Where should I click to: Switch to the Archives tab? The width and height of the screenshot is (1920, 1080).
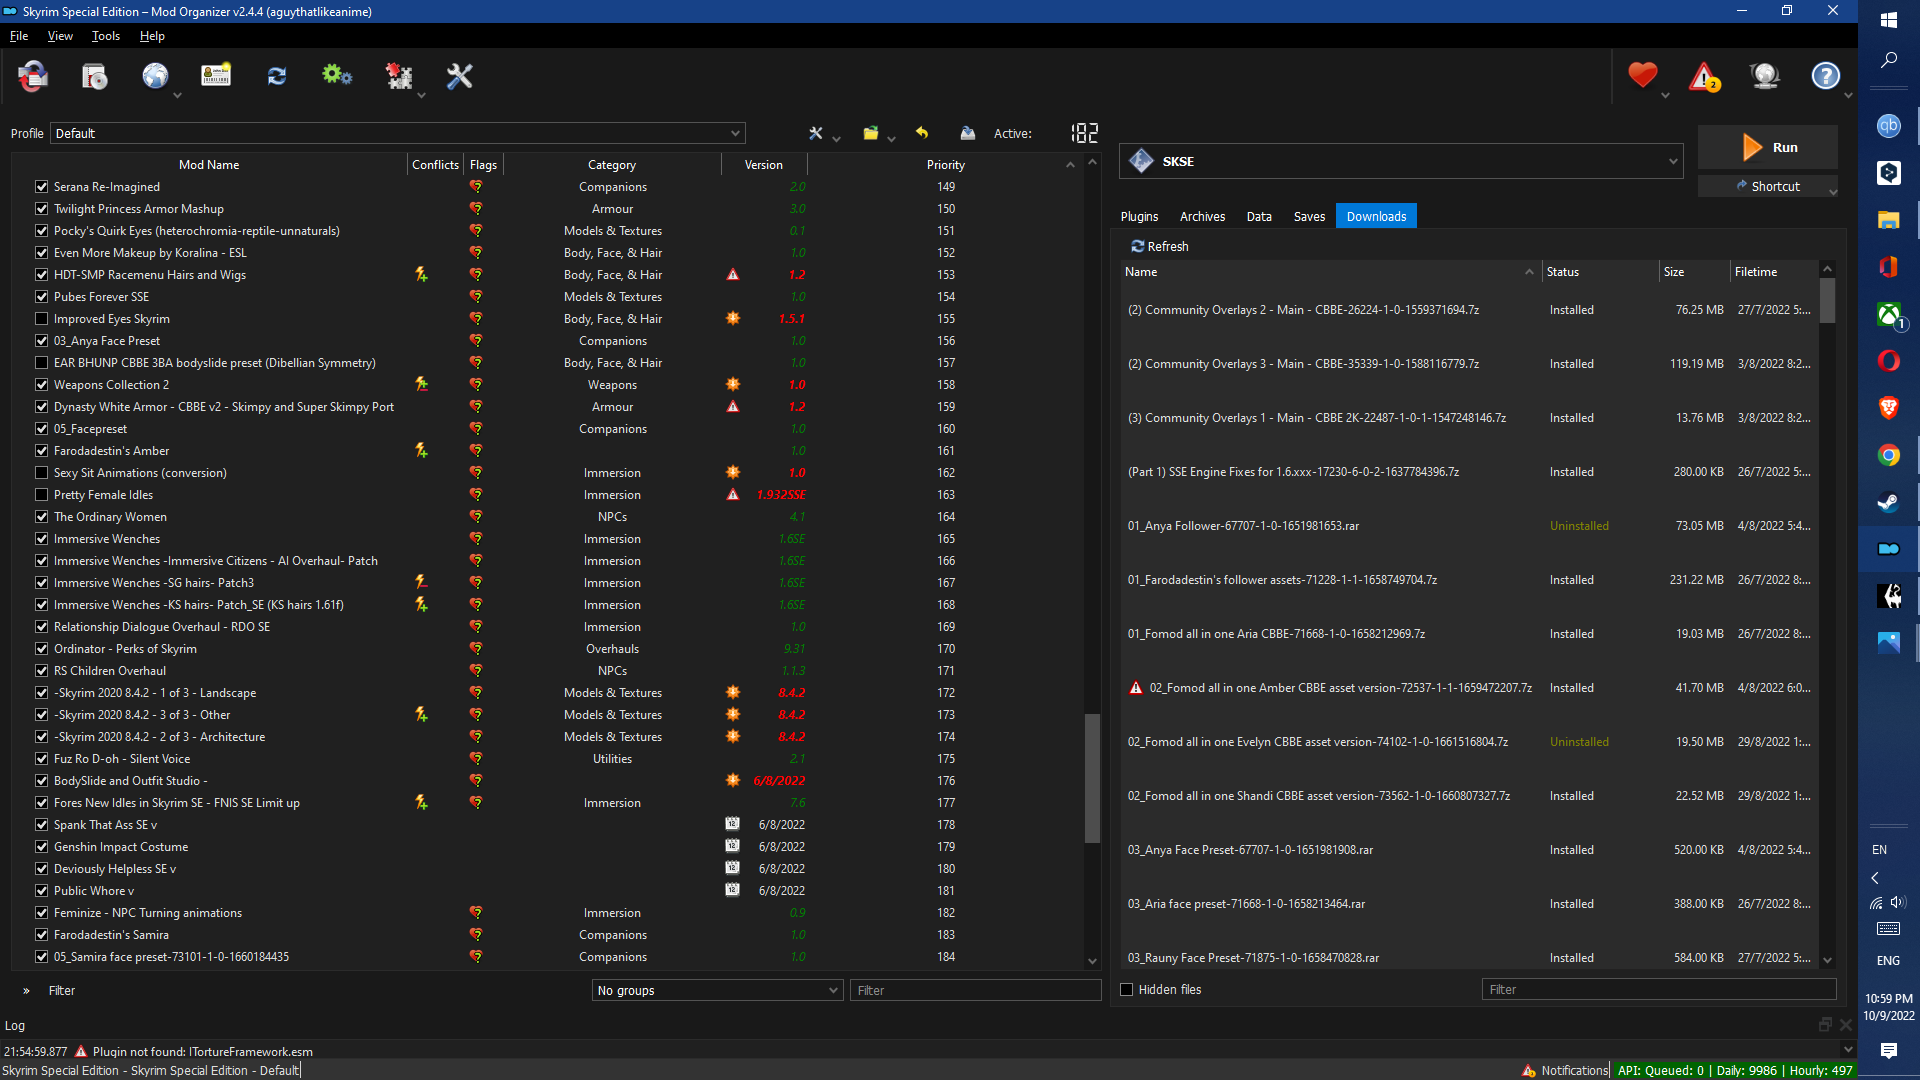(1202, 216)
